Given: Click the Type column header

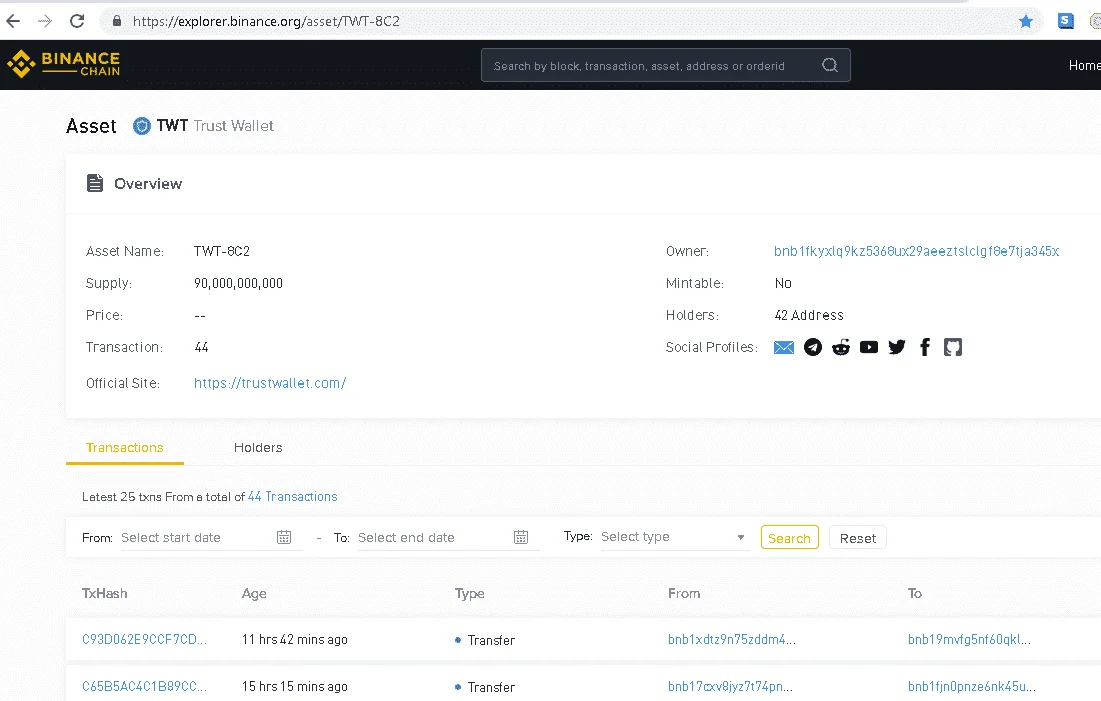Looking at the screenshot, I should (469, 594).
